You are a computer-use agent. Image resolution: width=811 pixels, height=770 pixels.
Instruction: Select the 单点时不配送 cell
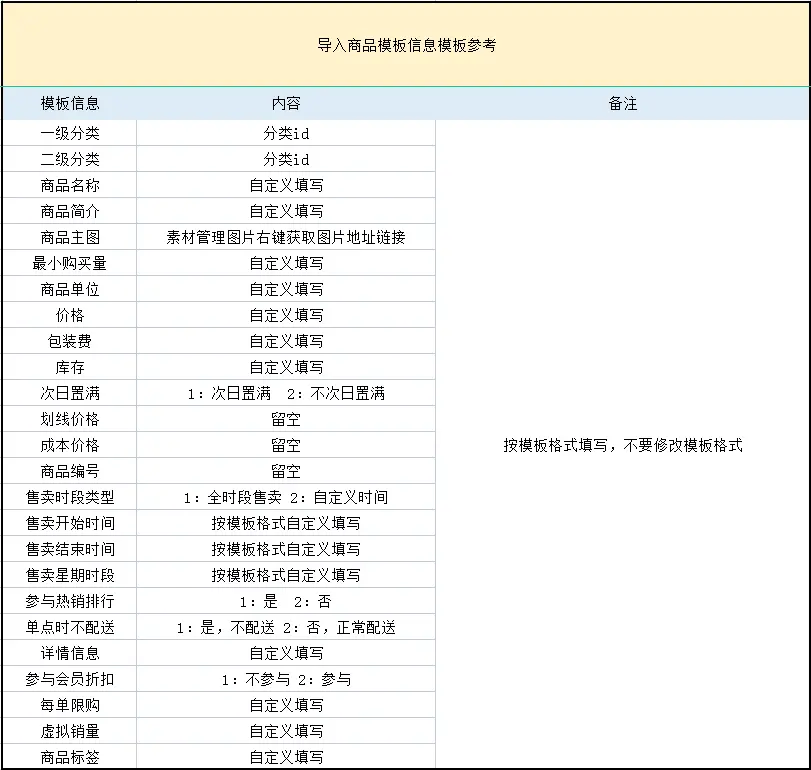[70, 627]
